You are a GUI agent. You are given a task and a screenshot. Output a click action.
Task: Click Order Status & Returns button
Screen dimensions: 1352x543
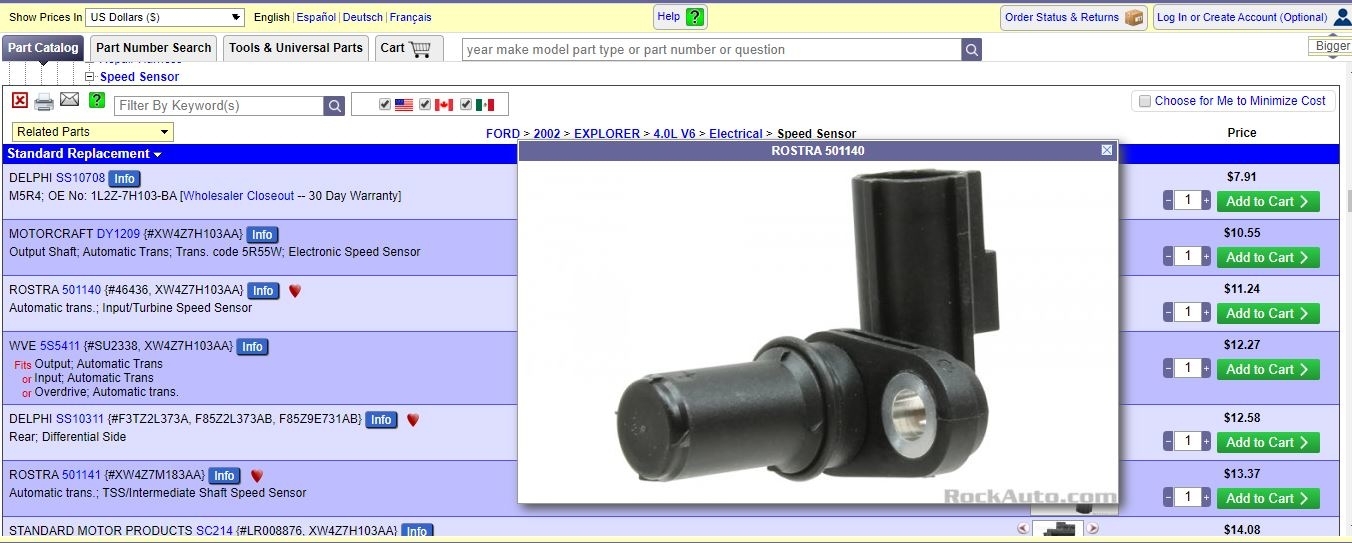coord(1073,17)
